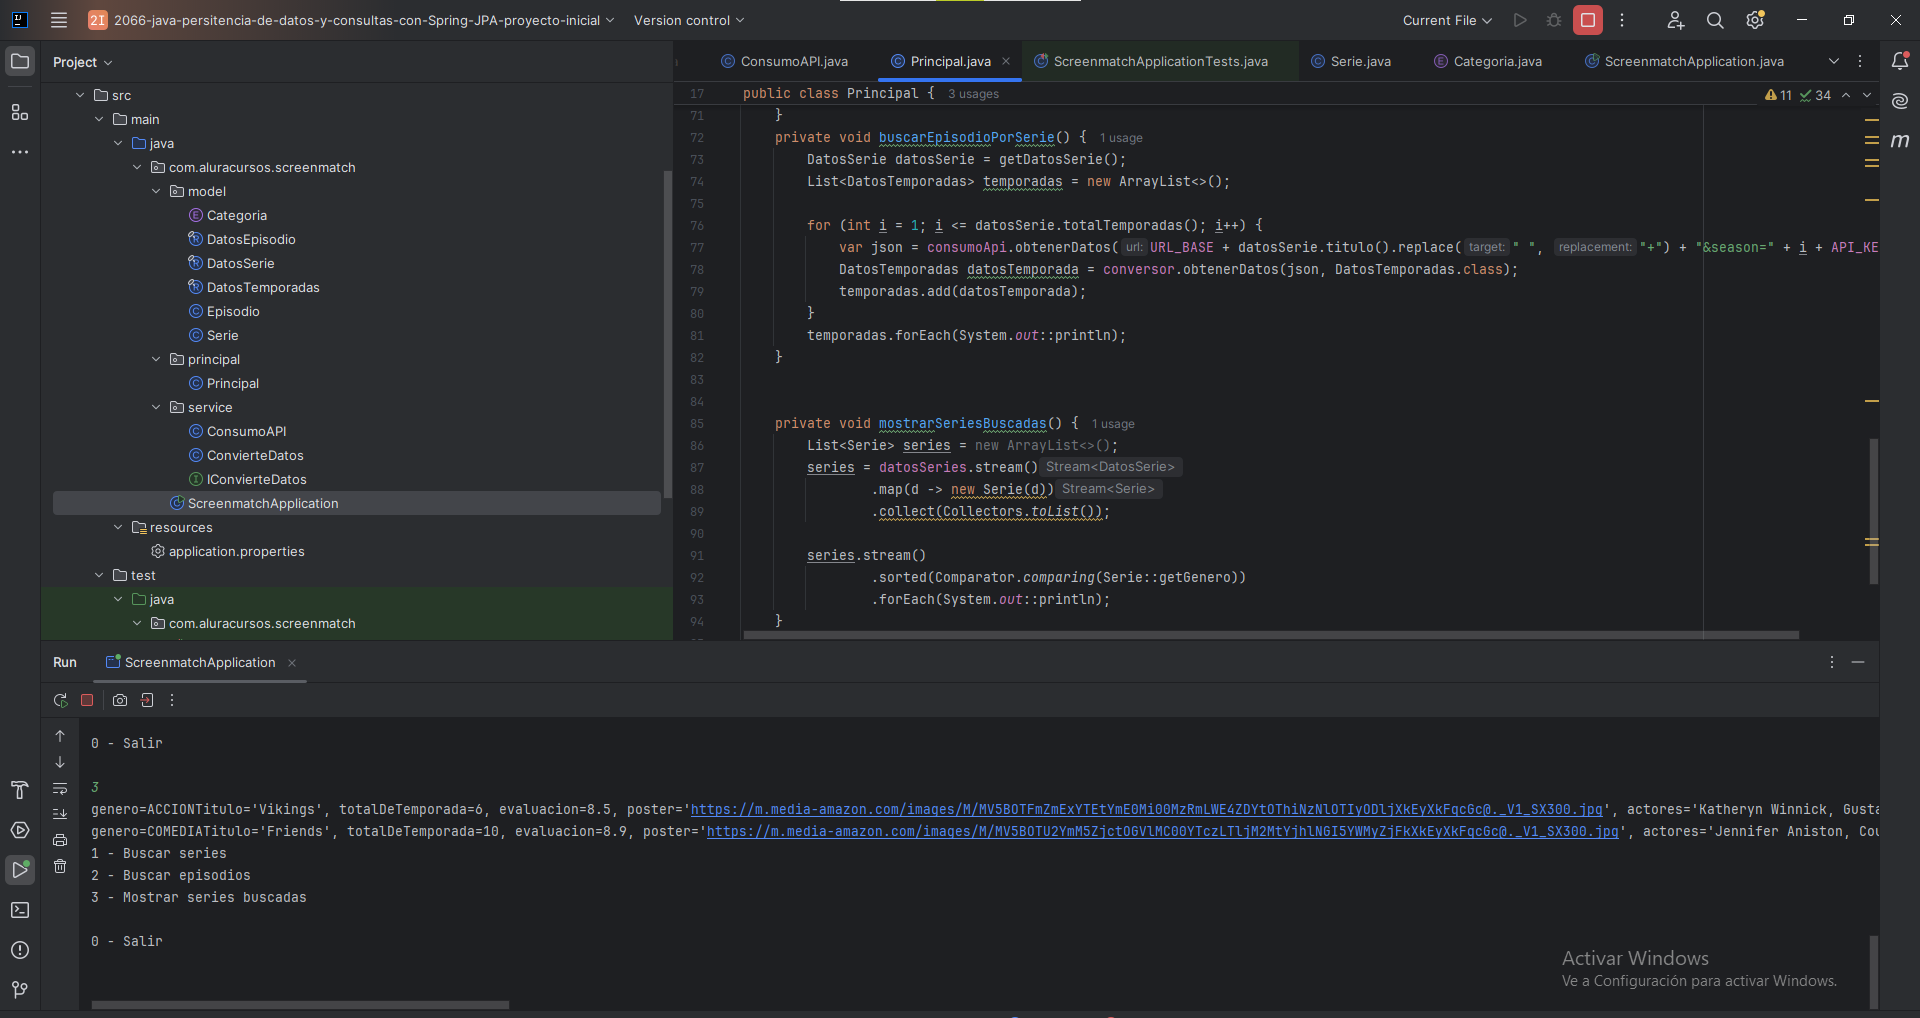
Task: Stop the running application with red stop button
Action: 1588,20
